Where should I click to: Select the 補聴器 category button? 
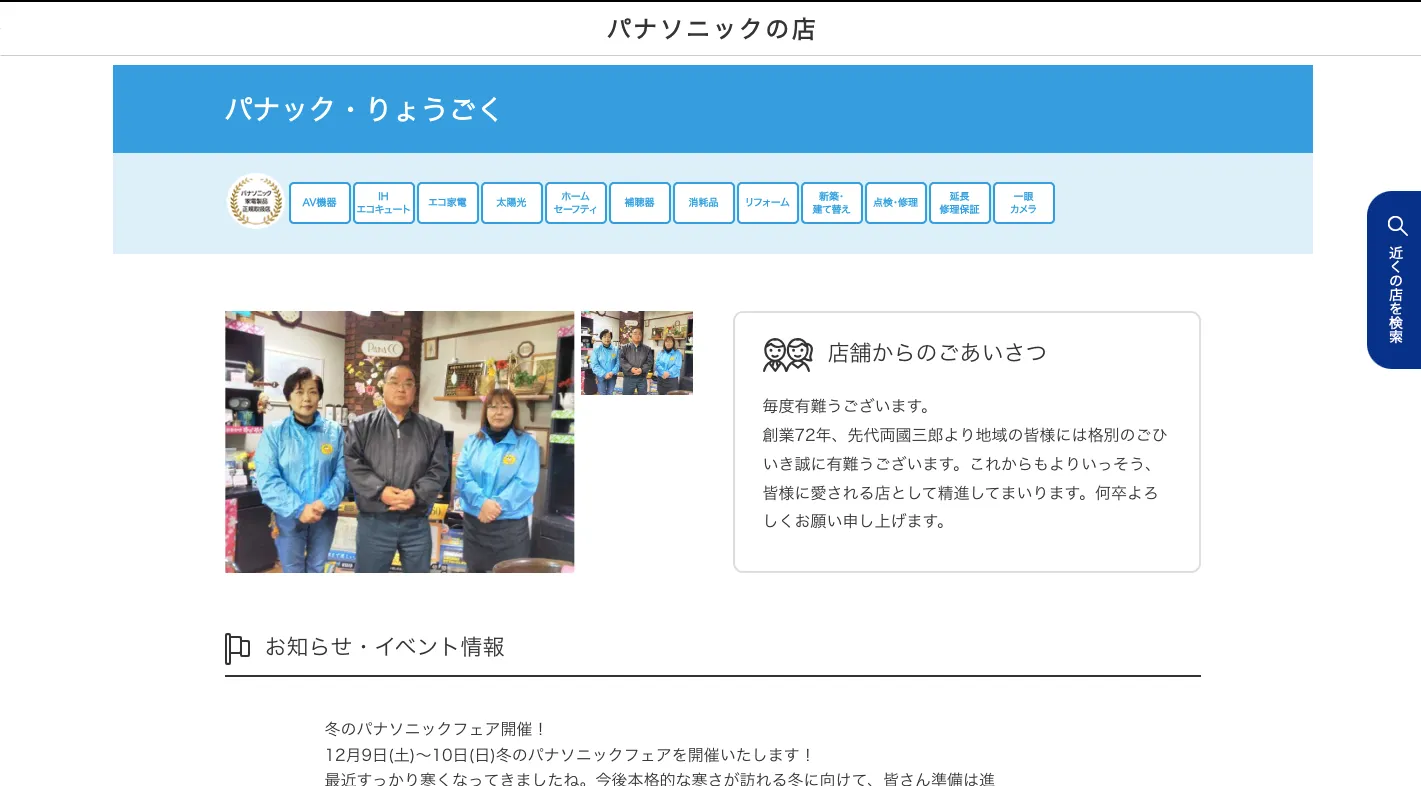640,203
